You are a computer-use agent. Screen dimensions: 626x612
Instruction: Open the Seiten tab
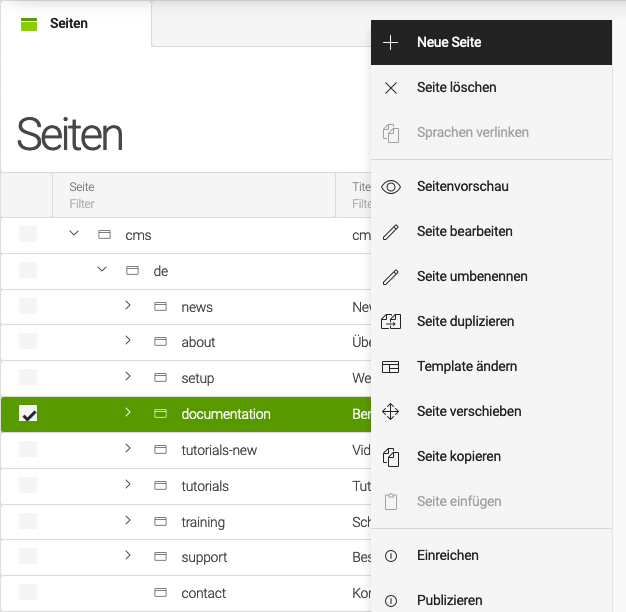click(x=68, y=24)
